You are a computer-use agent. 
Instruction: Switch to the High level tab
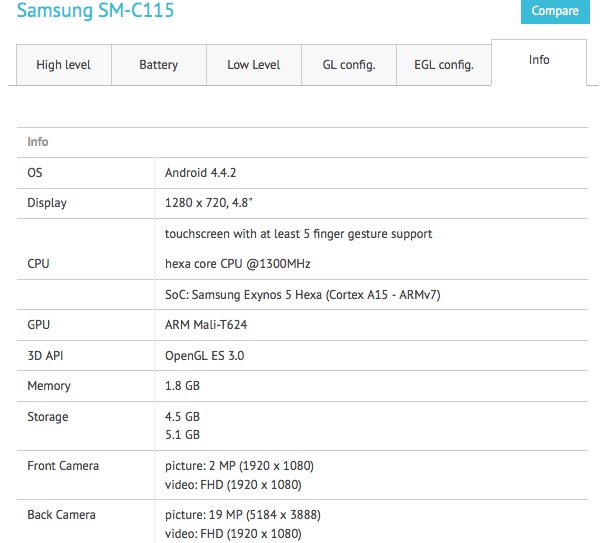coord(63,65)
